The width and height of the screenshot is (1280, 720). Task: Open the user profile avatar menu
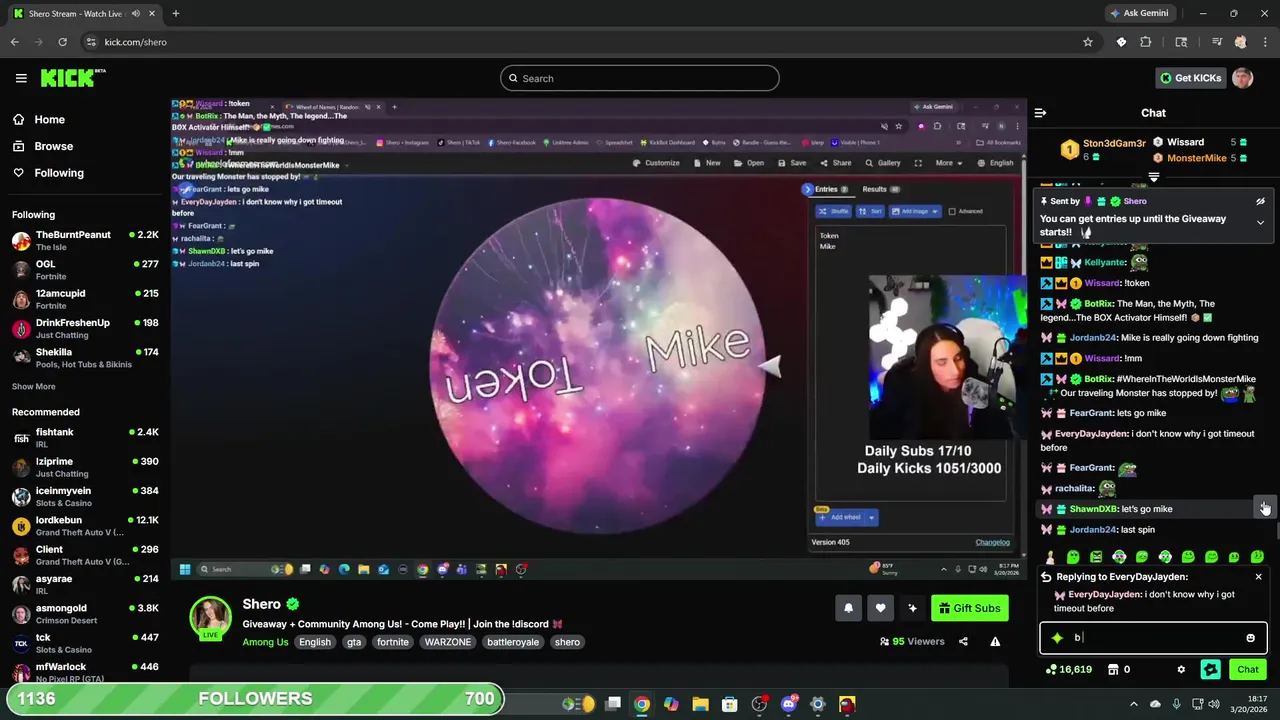1242,78
